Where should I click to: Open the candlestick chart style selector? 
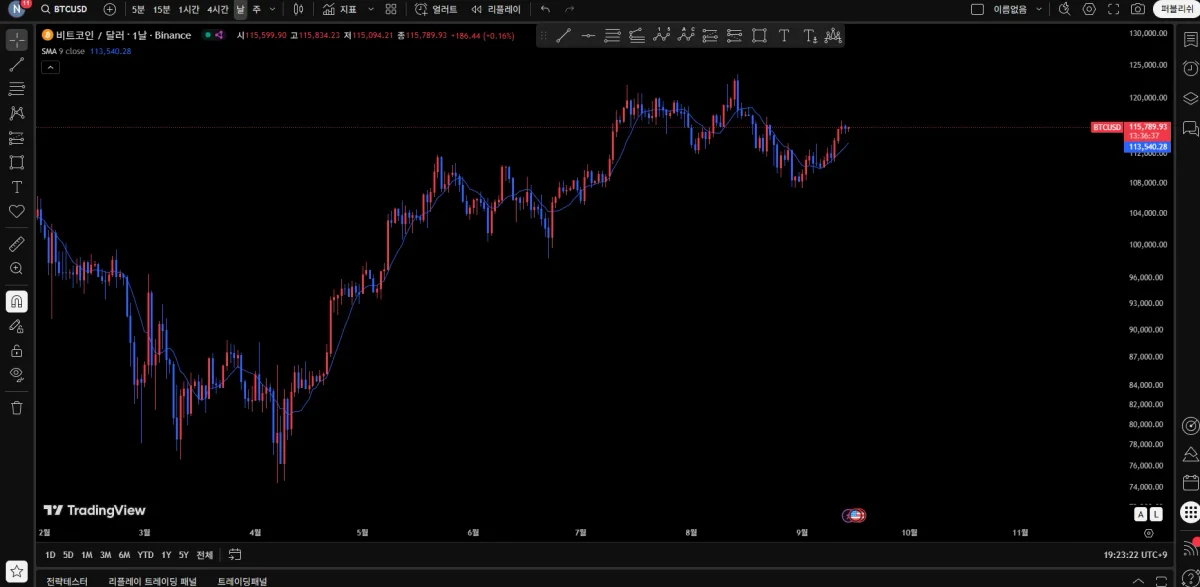[298, 9]
